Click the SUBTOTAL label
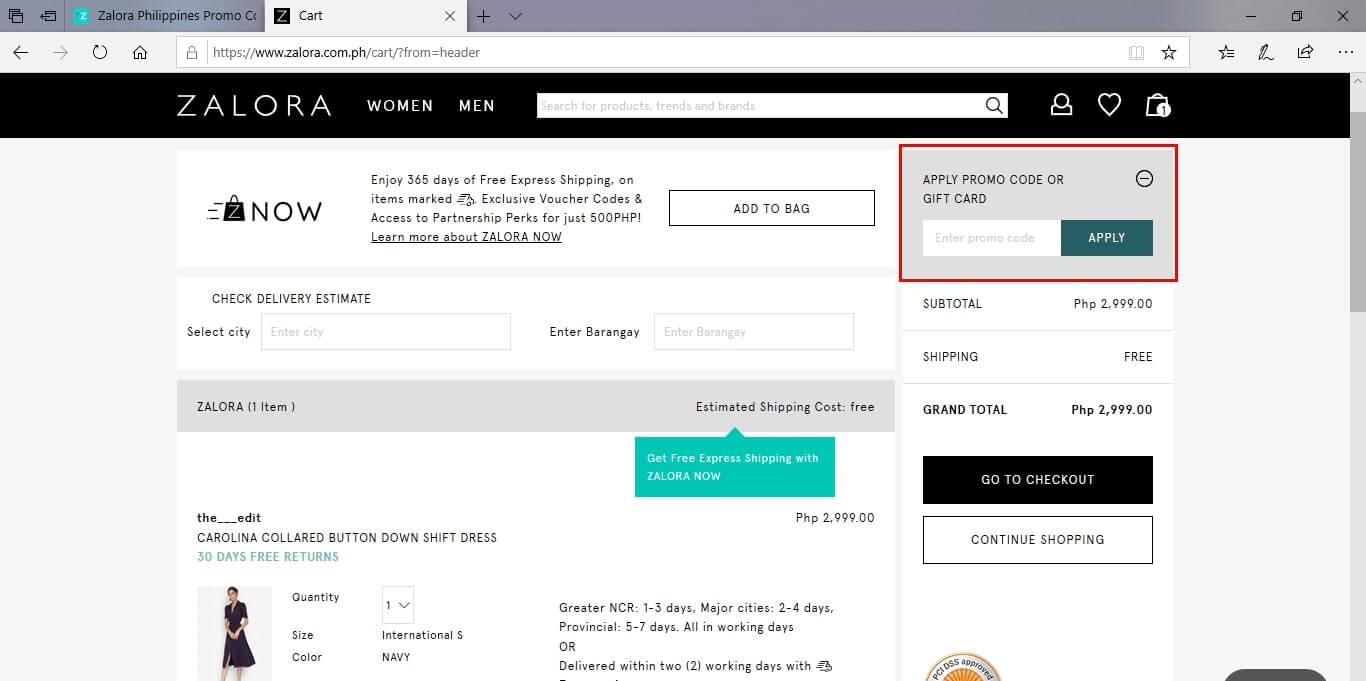1366x681 pixels. 952,304
